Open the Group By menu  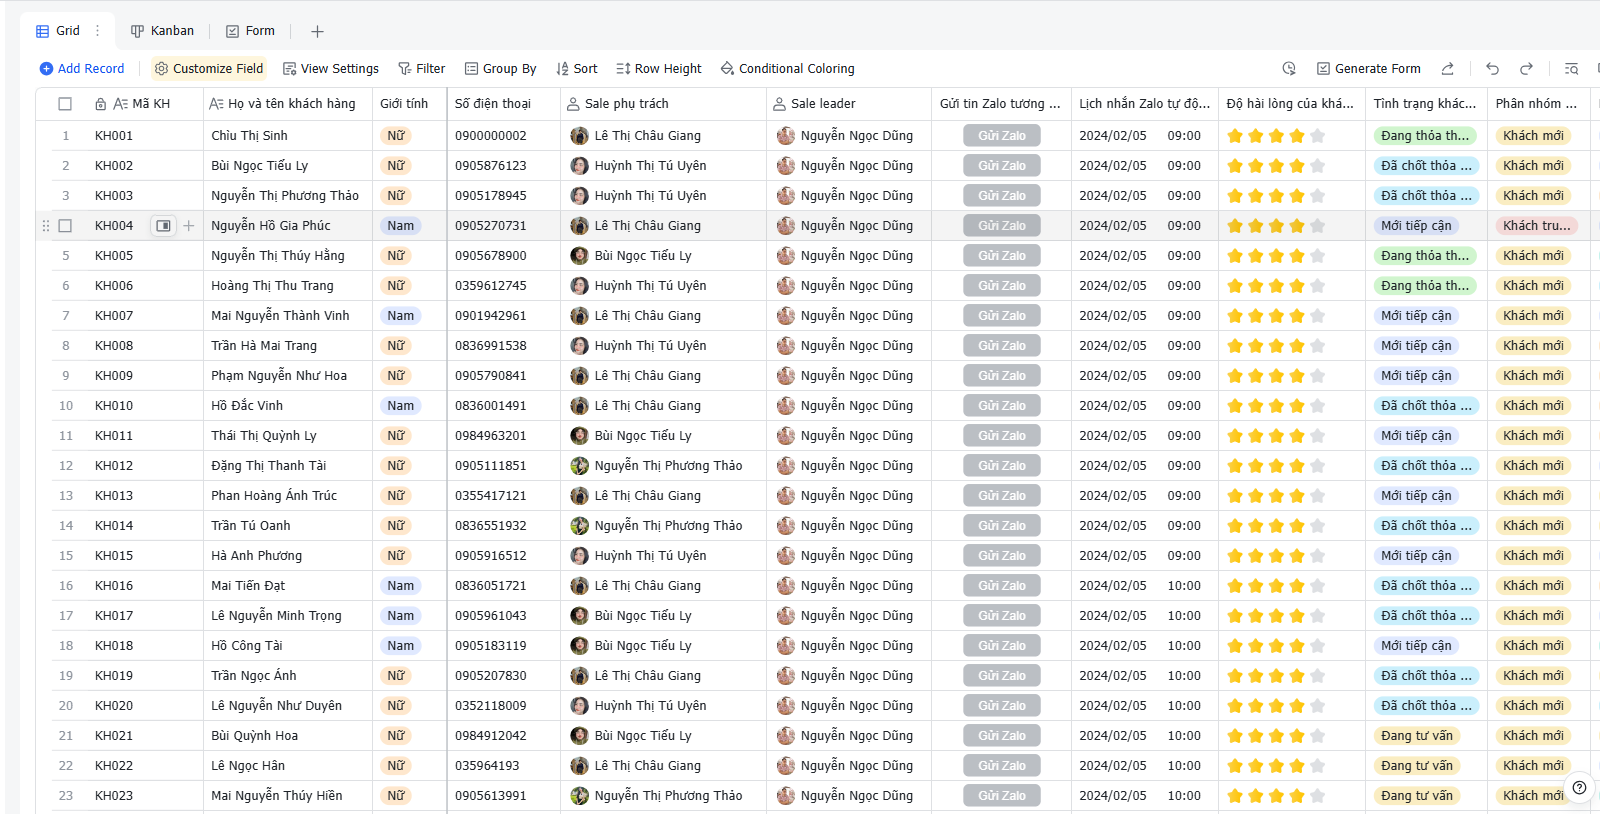[500, 69]
